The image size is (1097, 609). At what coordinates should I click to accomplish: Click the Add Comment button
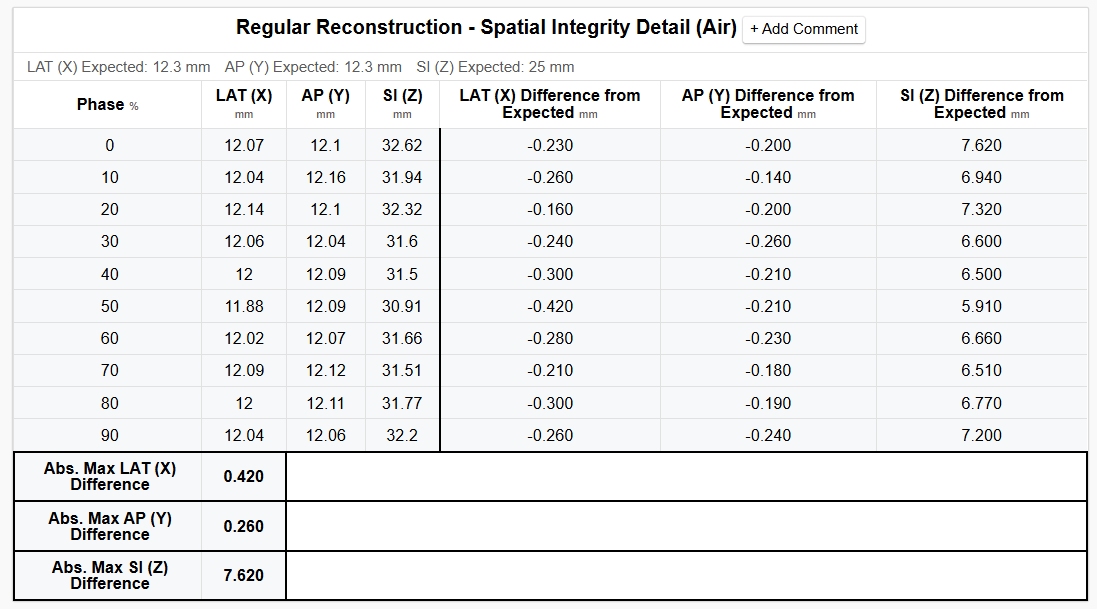pyautogui.click(x=804, y=29)
